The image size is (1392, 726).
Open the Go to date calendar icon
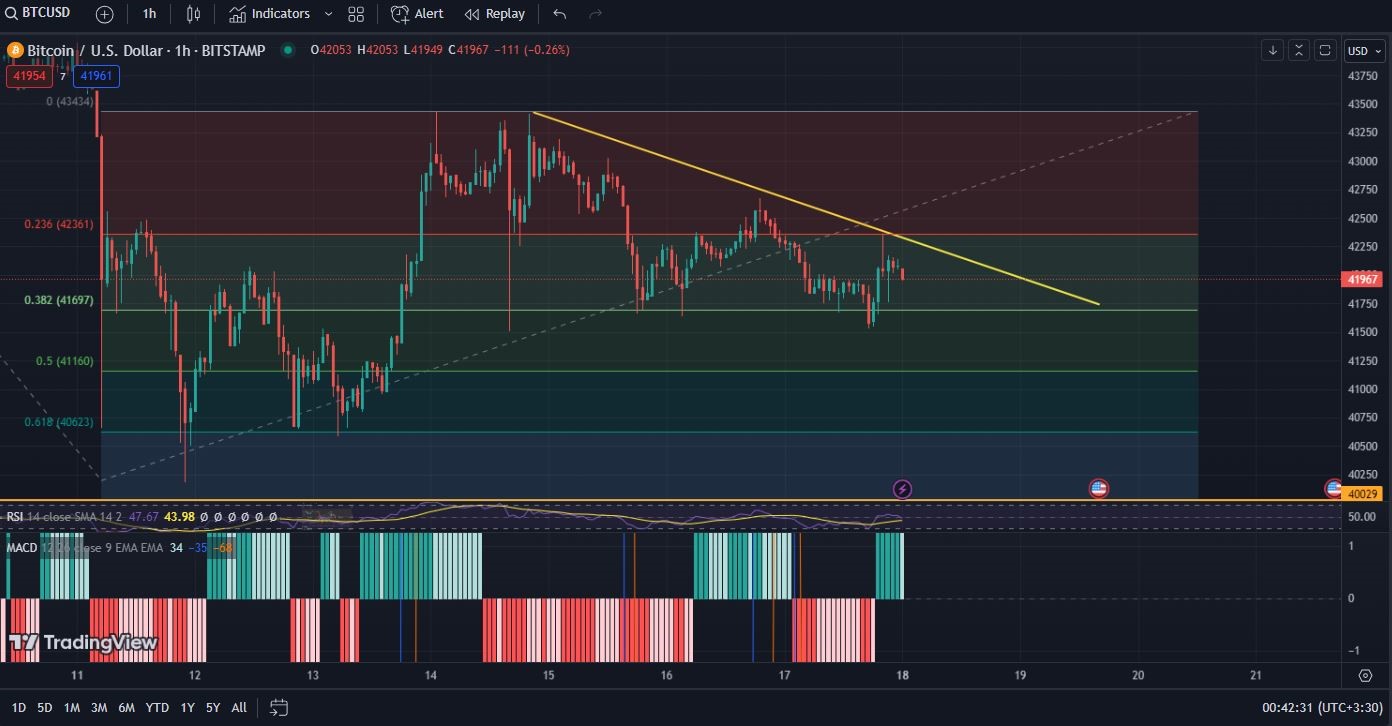point(279,707)
